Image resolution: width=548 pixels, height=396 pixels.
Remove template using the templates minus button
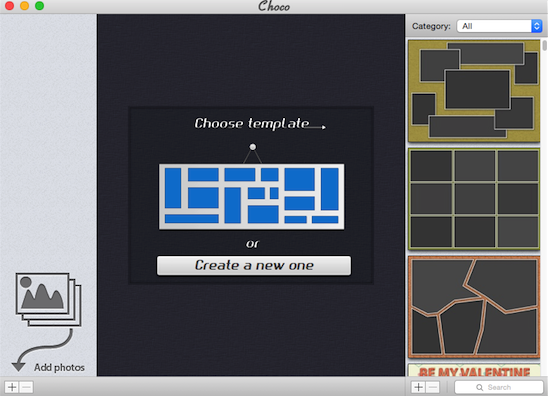pyautogui.click(x=433, y=387)
